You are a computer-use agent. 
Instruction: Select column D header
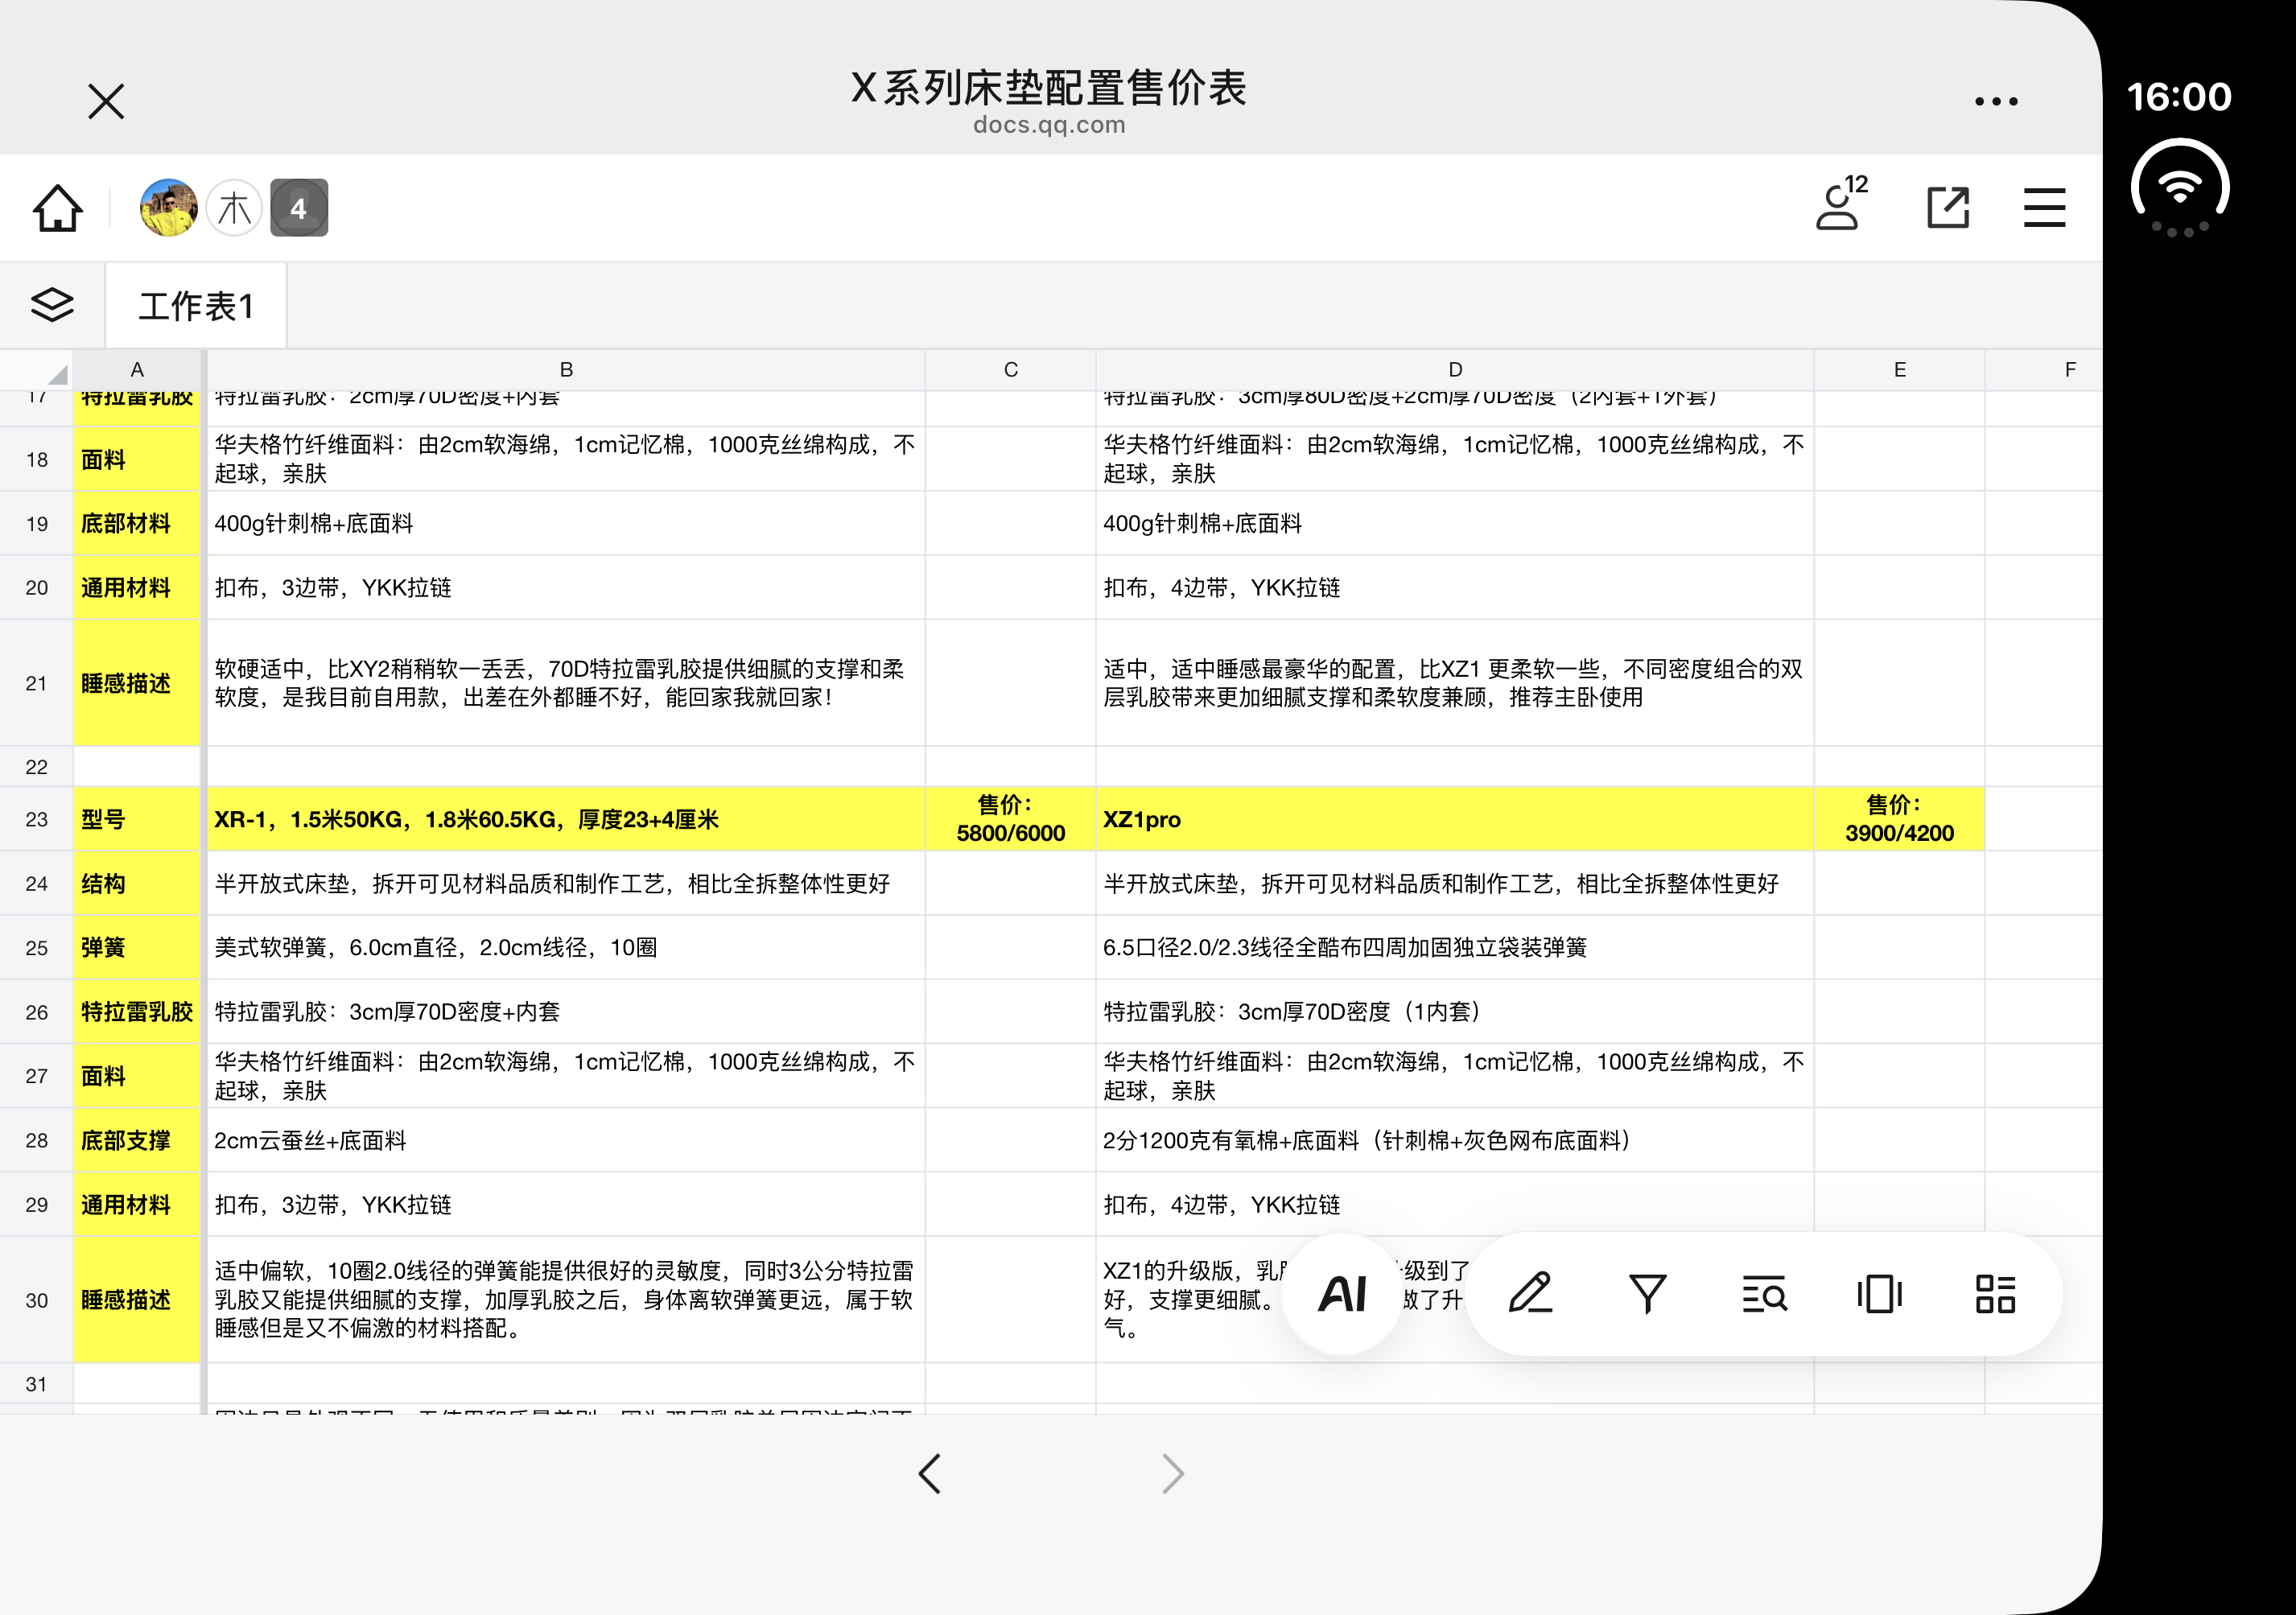click(x=1455, y=370)
